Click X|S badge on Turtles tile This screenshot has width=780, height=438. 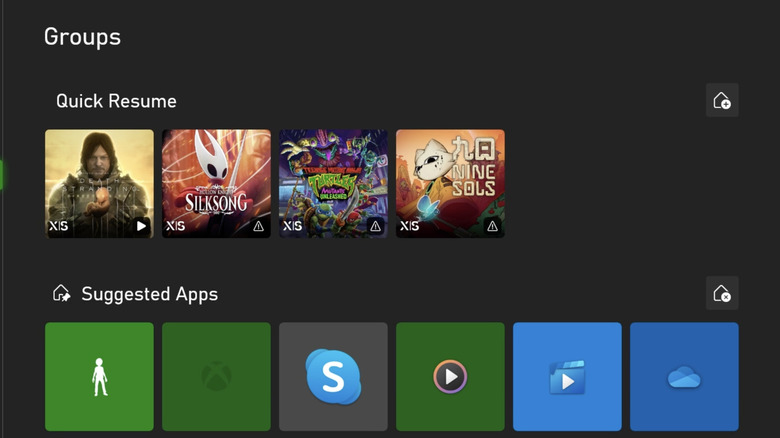pos(292,226)
